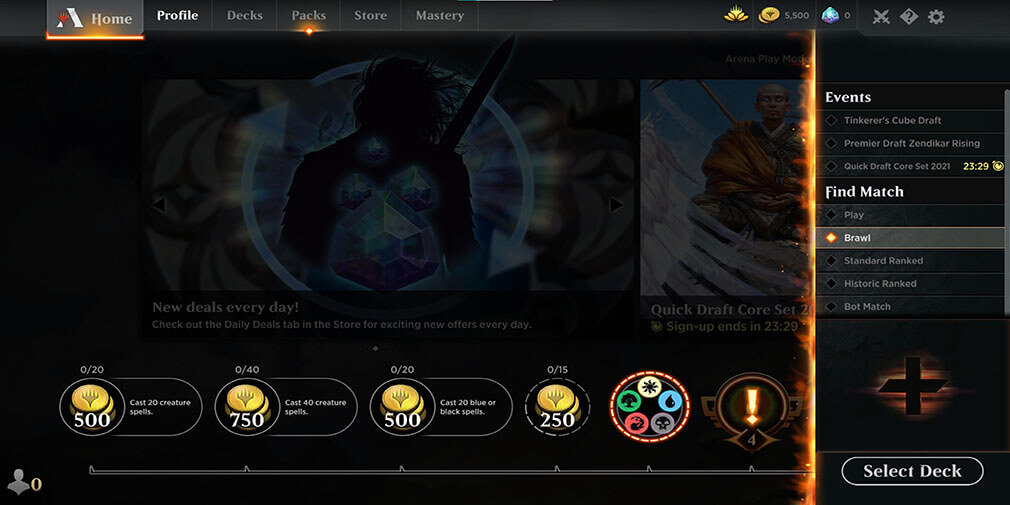
Task: Click the exclamation rank reward badge
Action: coord(752,410)
